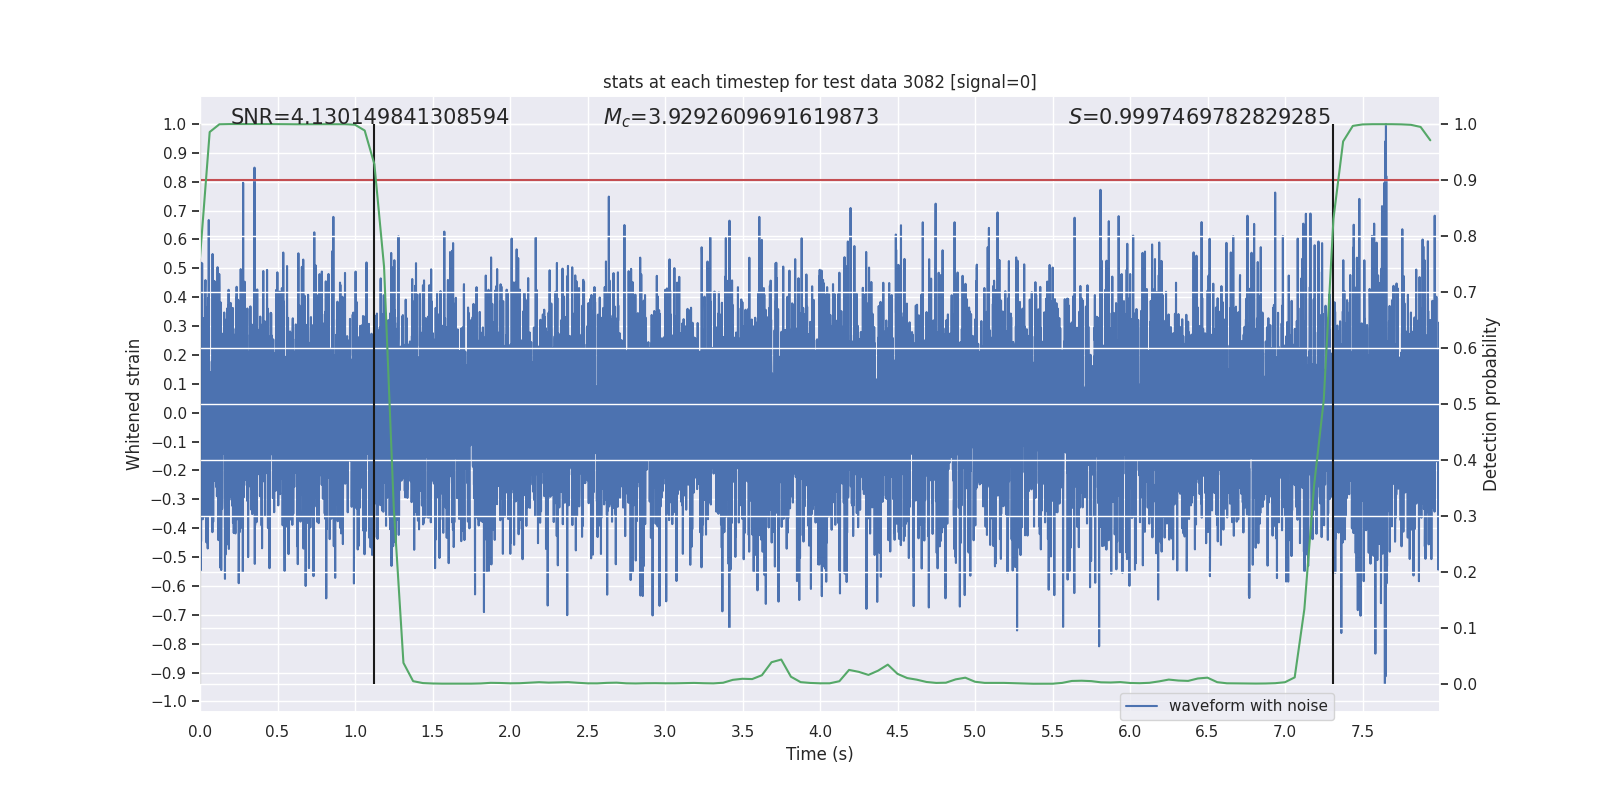The width and height of the screenshot is (1600, 800).
Task: Click the green curve bump near 3.75 seconds
Action: click(x=779, y=661)
